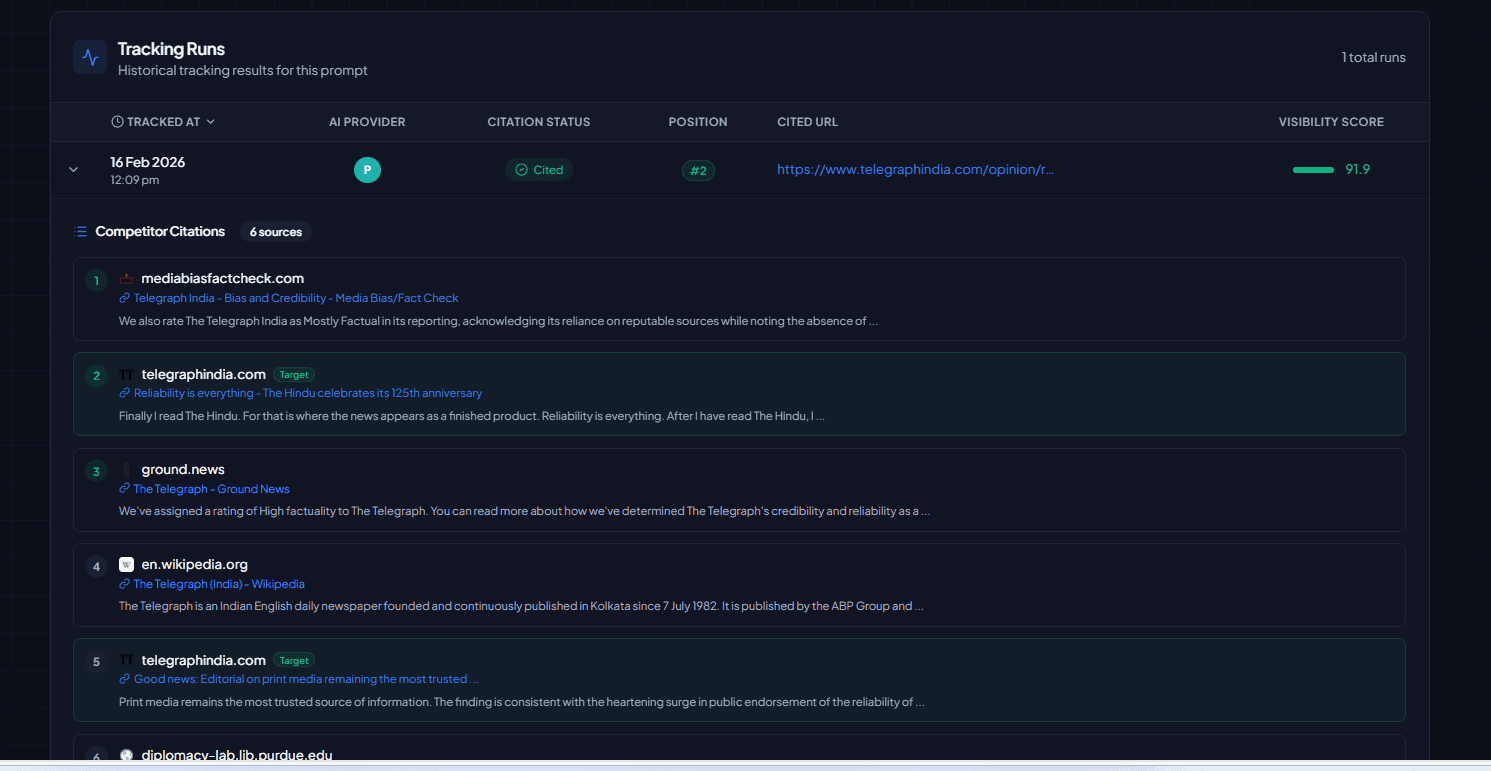Viewport: 1491px width, 771px height.
Task: Open the cited telegraphindia.com opinion URL
Action: point(915,169)
